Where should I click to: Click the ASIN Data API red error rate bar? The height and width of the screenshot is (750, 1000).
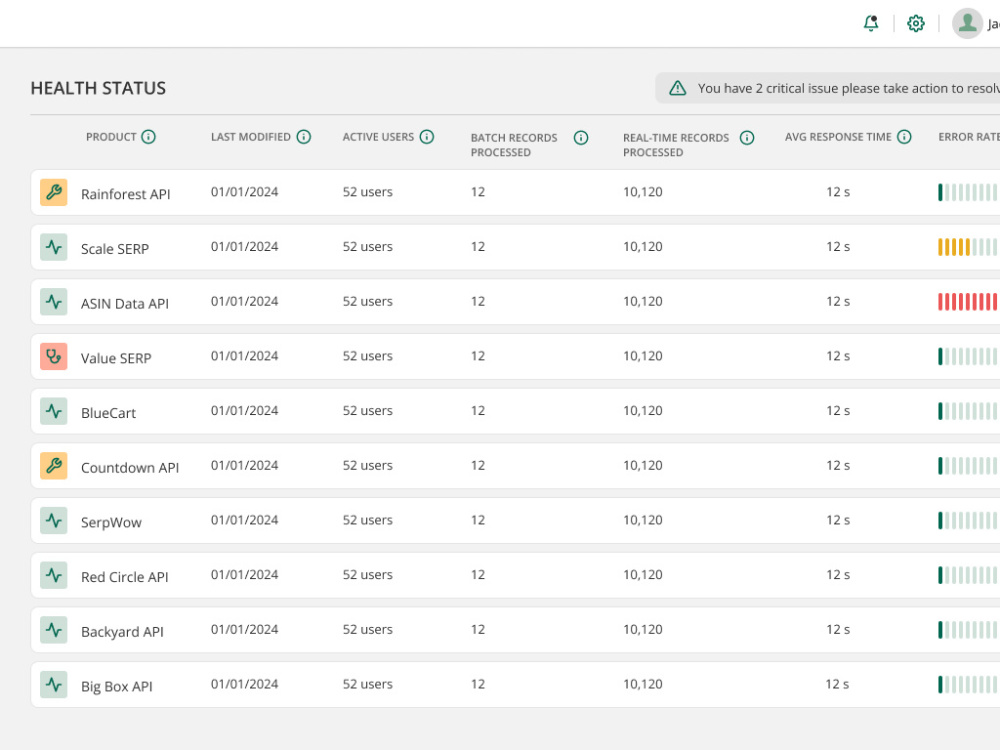[968, 302]
